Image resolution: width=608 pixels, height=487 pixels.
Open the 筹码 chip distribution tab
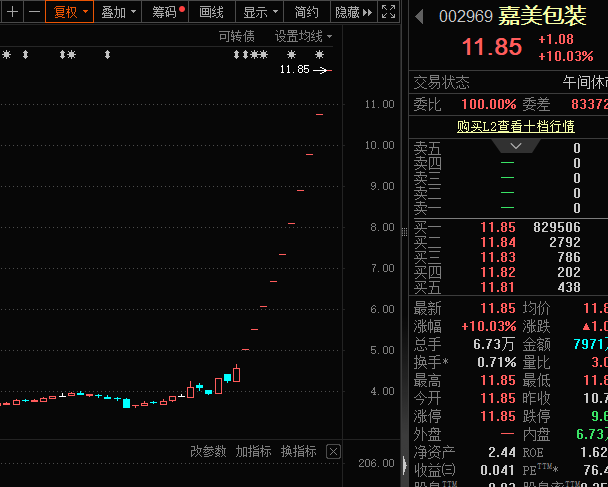point(167,12)
